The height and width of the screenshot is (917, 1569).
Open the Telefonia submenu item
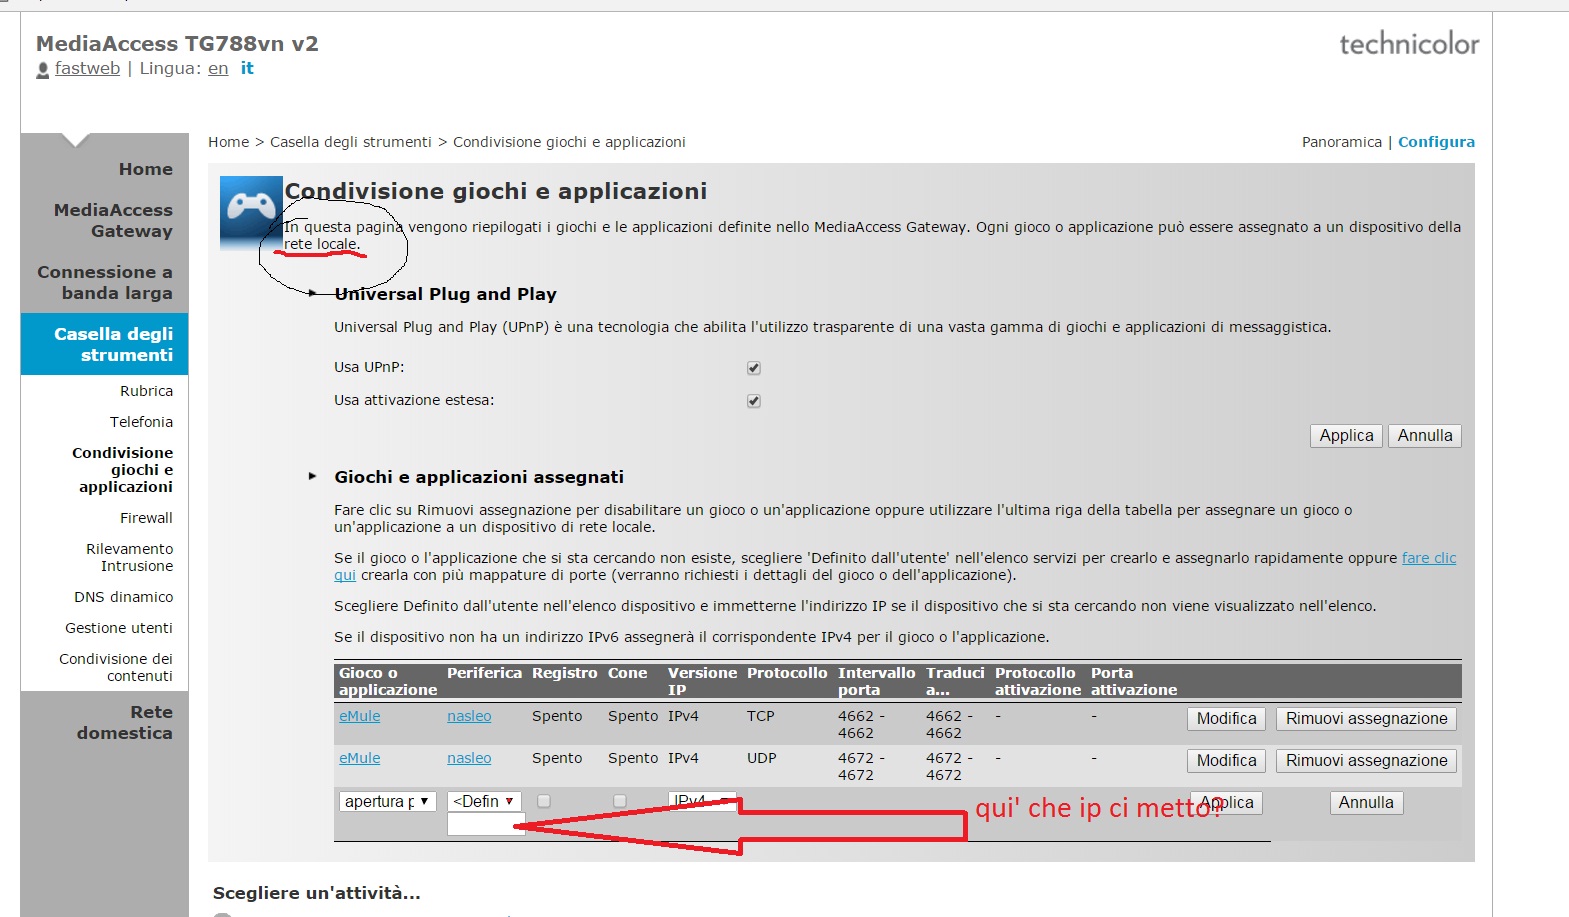click(x=141, y=422)
